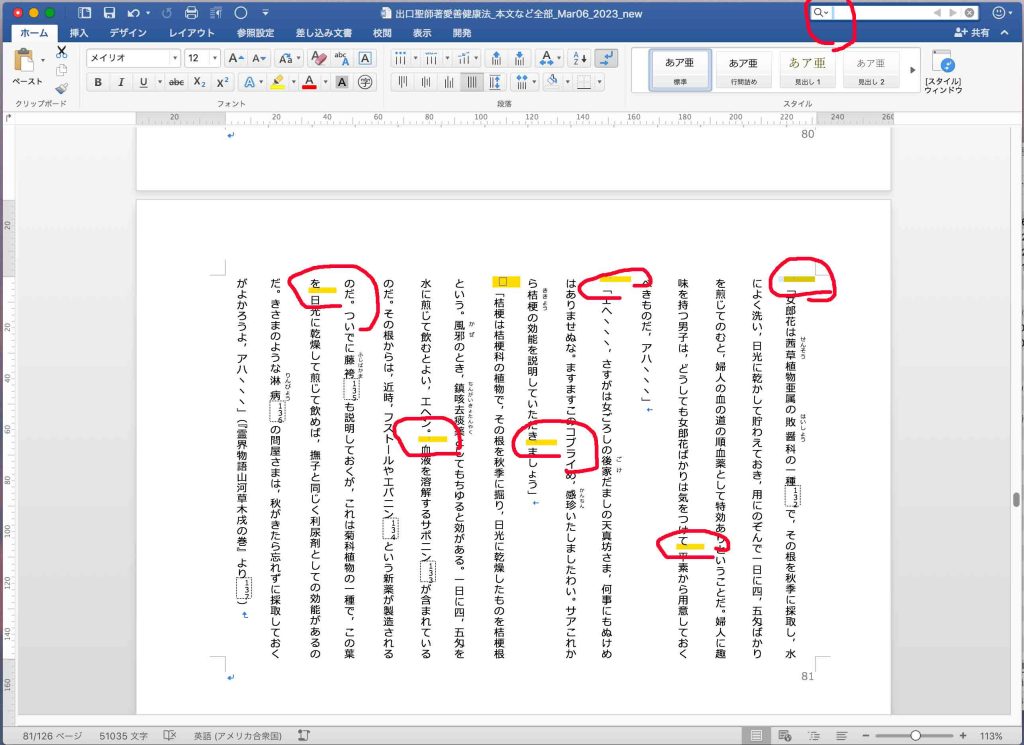Apply red font color A button

coord(310,82)
